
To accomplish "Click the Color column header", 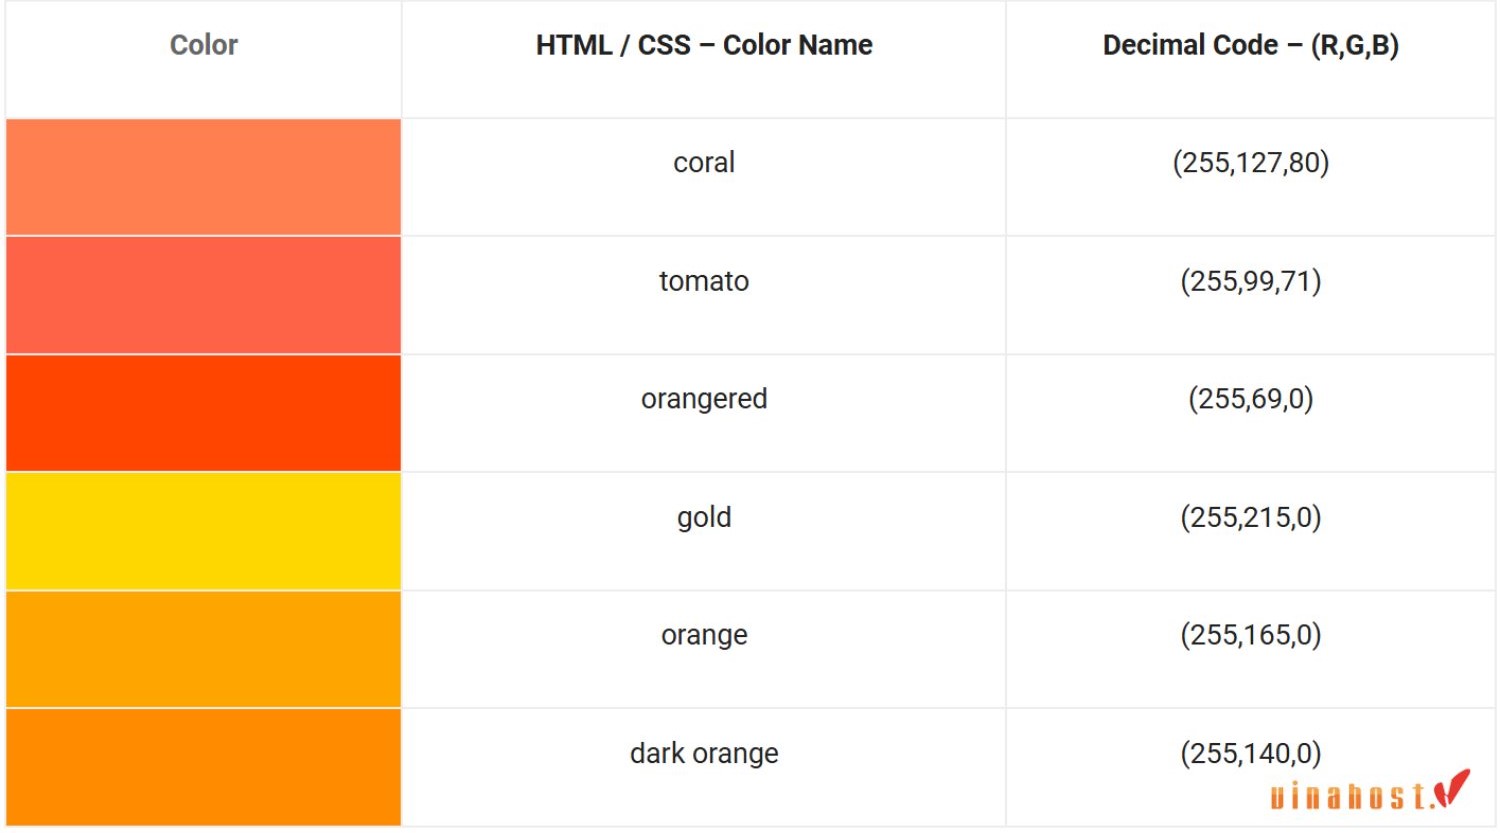I will click(204, 45).
